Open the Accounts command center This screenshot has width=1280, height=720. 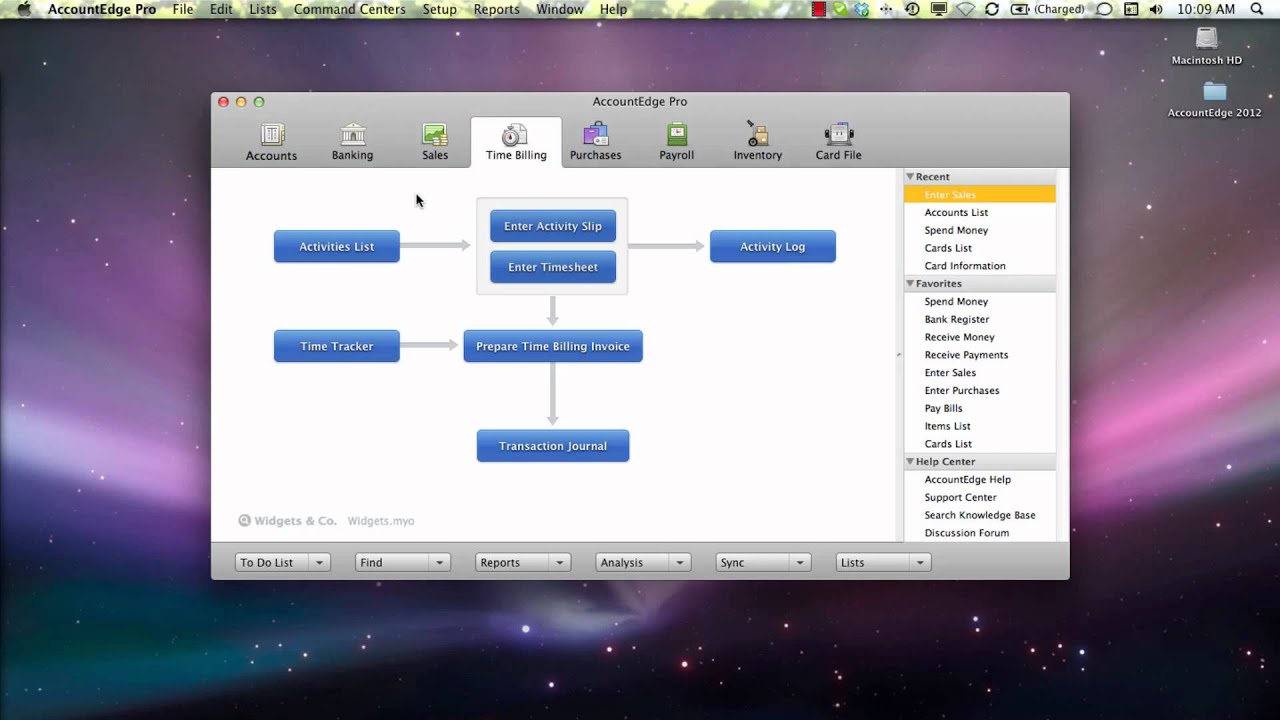coord(271,142)
